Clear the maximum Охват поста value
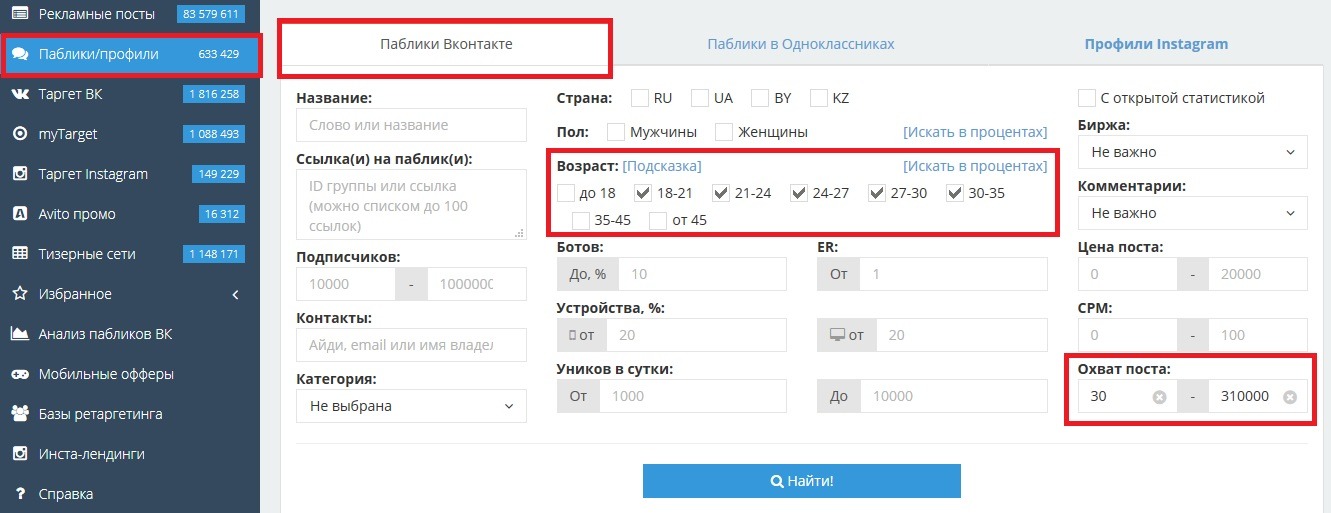The width and height of the screenshot is (1331, 513). (x=1290, y=397)
